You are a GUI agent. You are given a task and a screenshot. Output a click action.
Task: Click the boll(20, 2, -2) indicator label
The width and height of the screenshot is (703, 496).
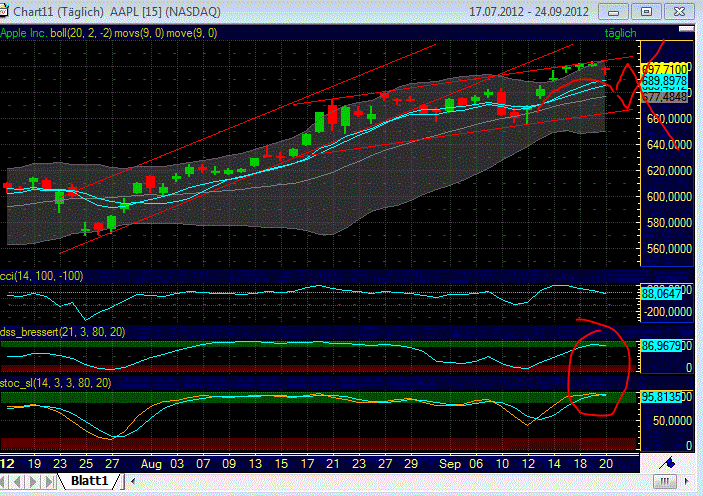(81, 33)
